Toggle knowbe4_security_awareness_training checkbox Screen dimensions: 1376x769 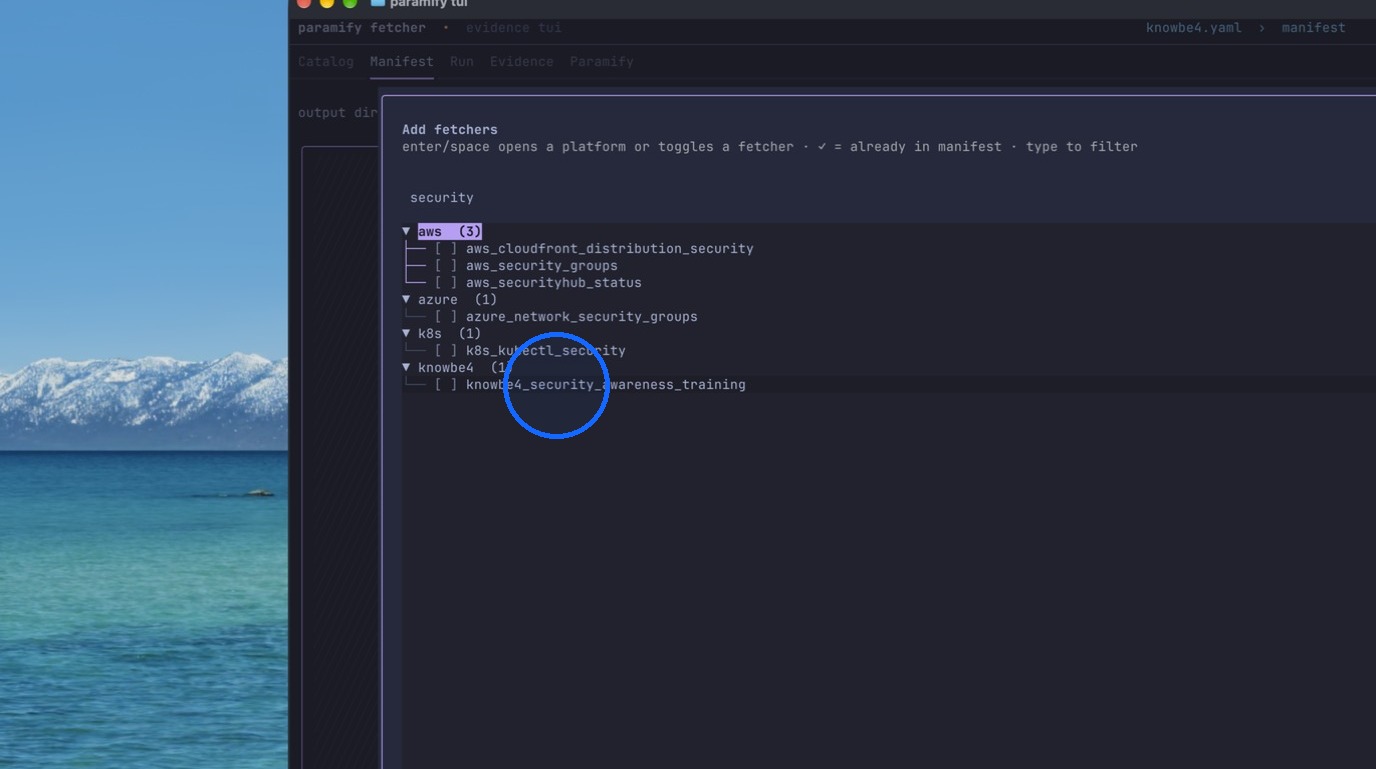point(446,385)
